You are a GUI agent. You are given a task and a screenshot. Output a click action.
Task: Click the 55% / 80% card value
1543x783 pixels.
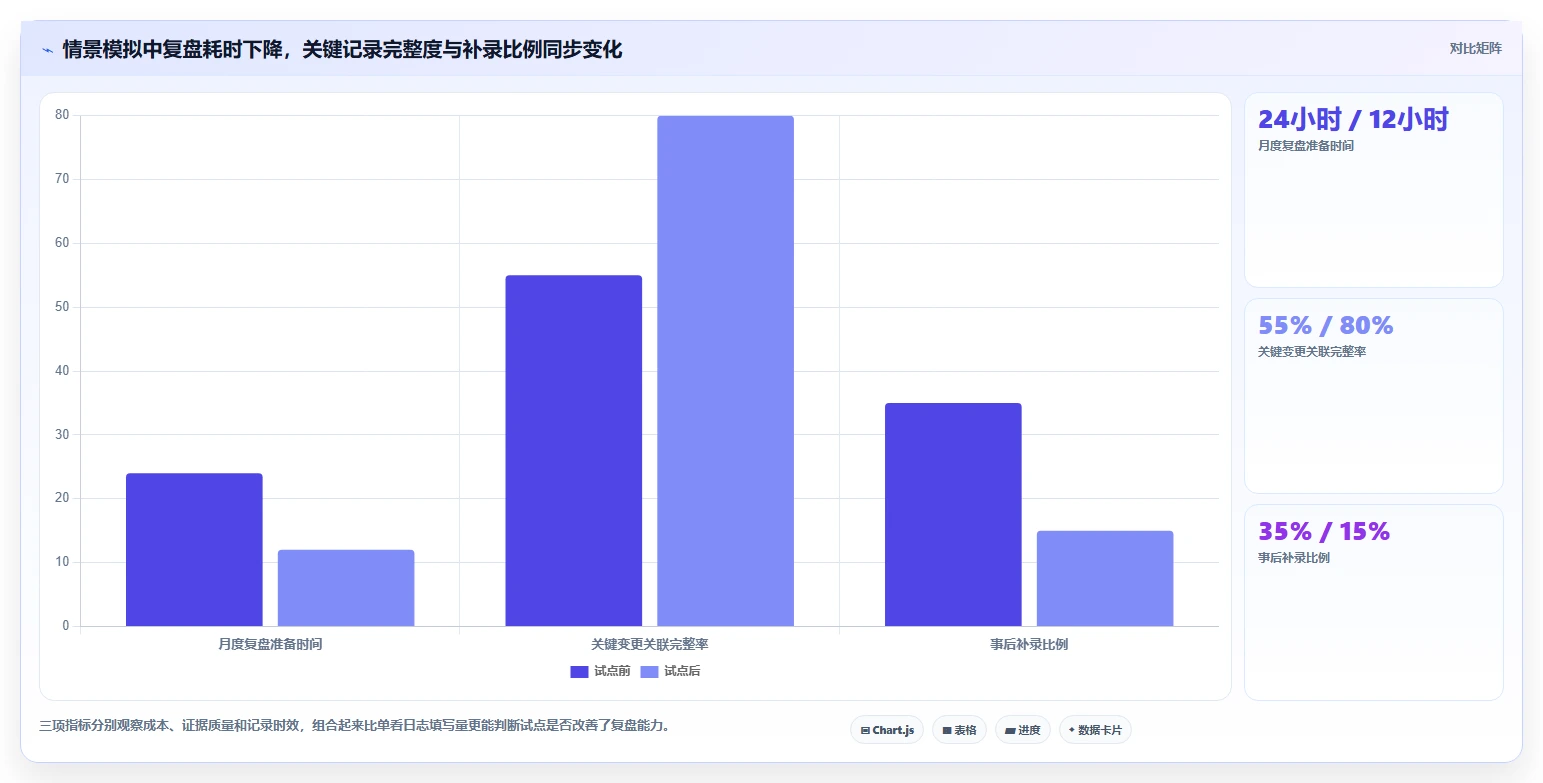pos(1325,325)
